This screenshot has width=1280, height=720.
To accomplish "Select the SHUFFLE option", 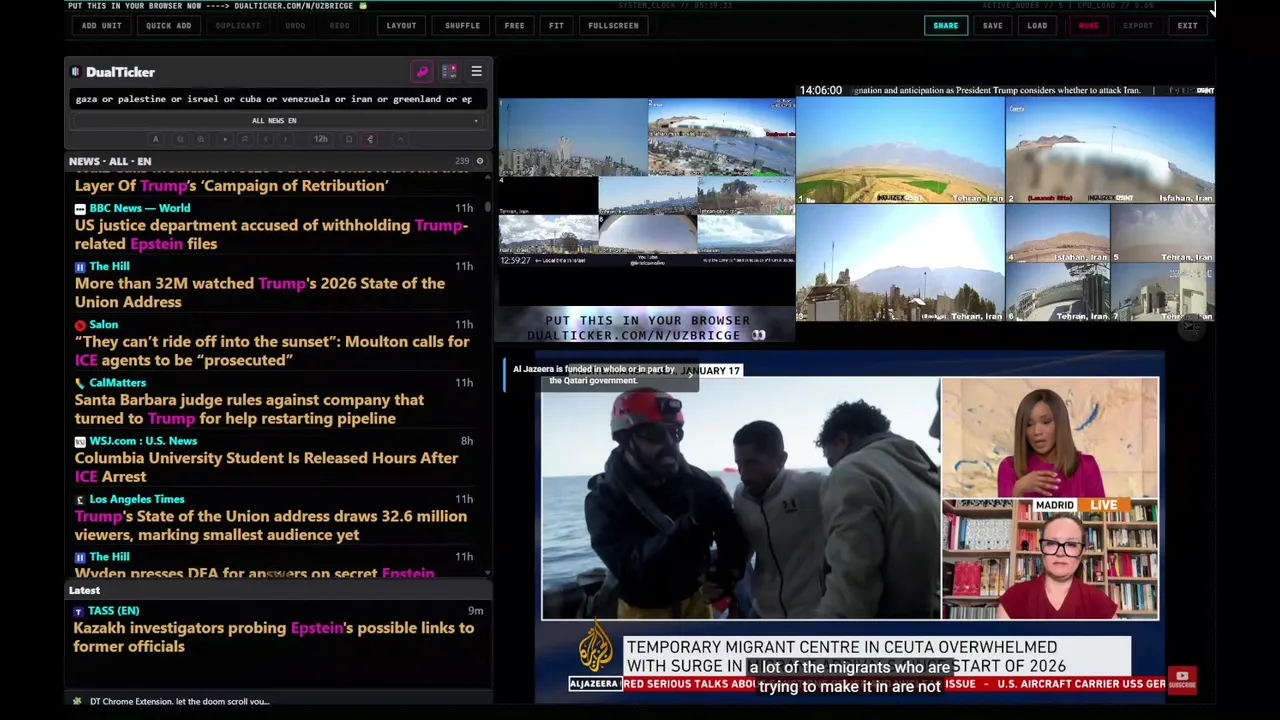I will click(x=462, y=26).
